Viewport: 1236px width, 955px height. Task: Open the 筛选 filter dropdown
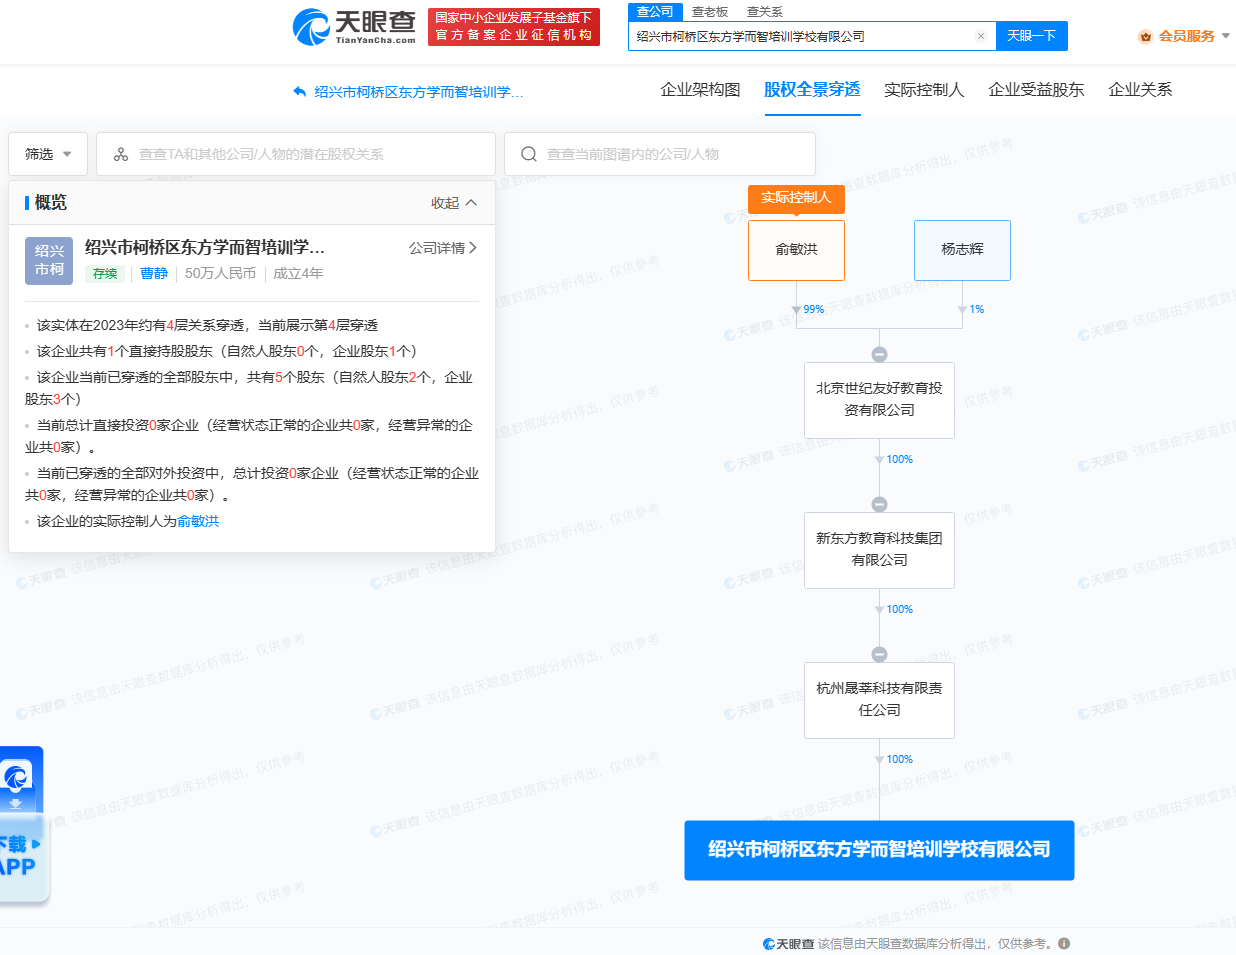tap(48, 154)
